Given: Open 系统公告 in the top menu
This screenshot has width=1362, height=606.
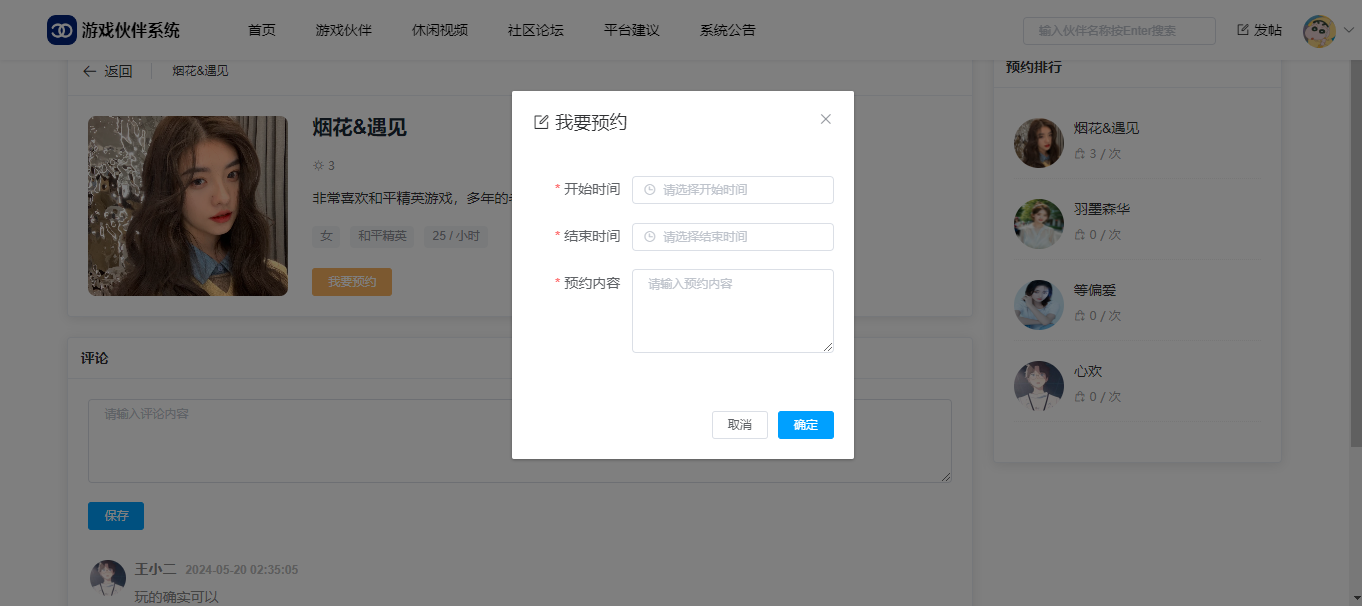Looking at the screenshot, I should tap(728, 30).
